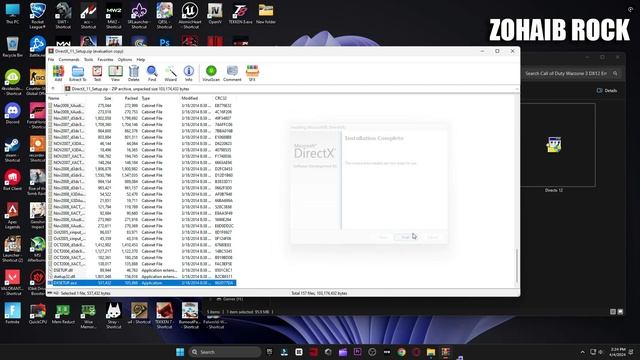The width and height of the screenshot is (640, 360).
Task: Select the dsetup32.dll file row
Action: coord(142,276)
